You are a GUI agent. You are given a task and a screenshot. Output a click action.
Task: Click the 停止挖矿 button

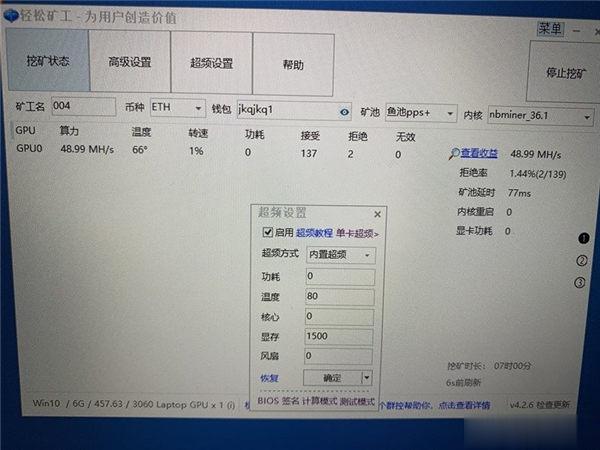(564, 72)
